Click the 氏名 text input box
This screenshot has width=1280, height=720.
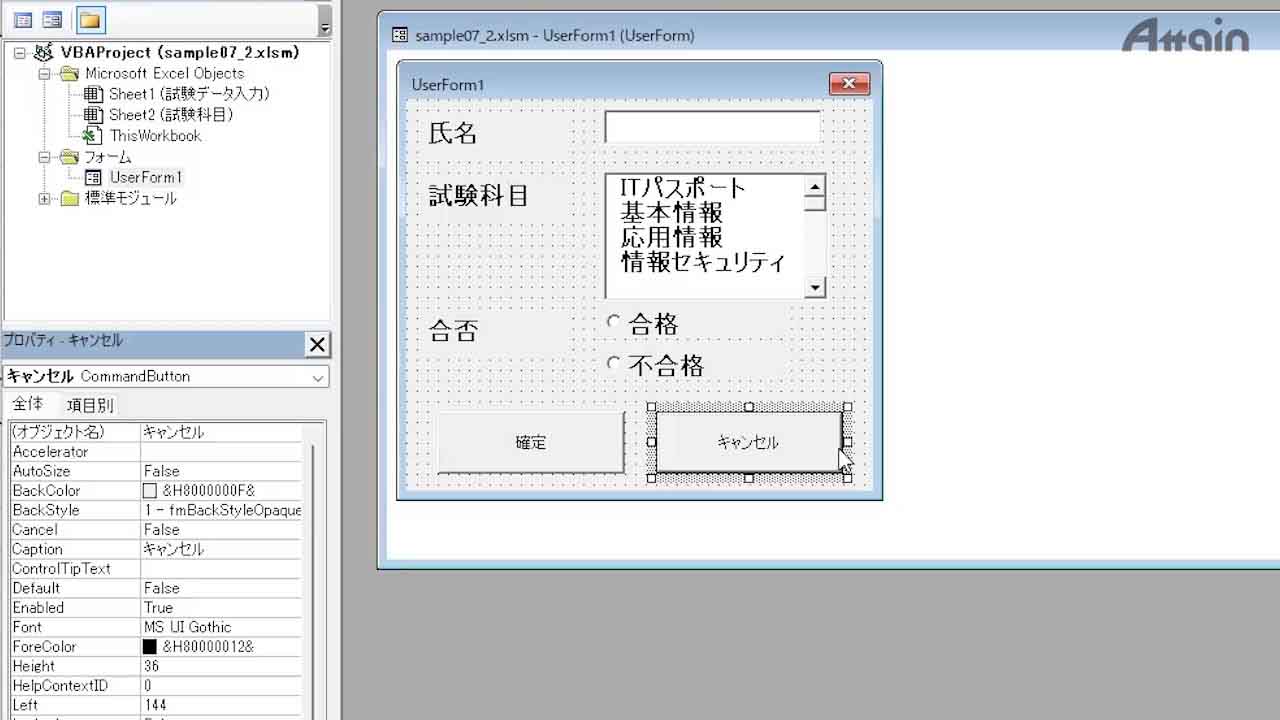point(712,128)
